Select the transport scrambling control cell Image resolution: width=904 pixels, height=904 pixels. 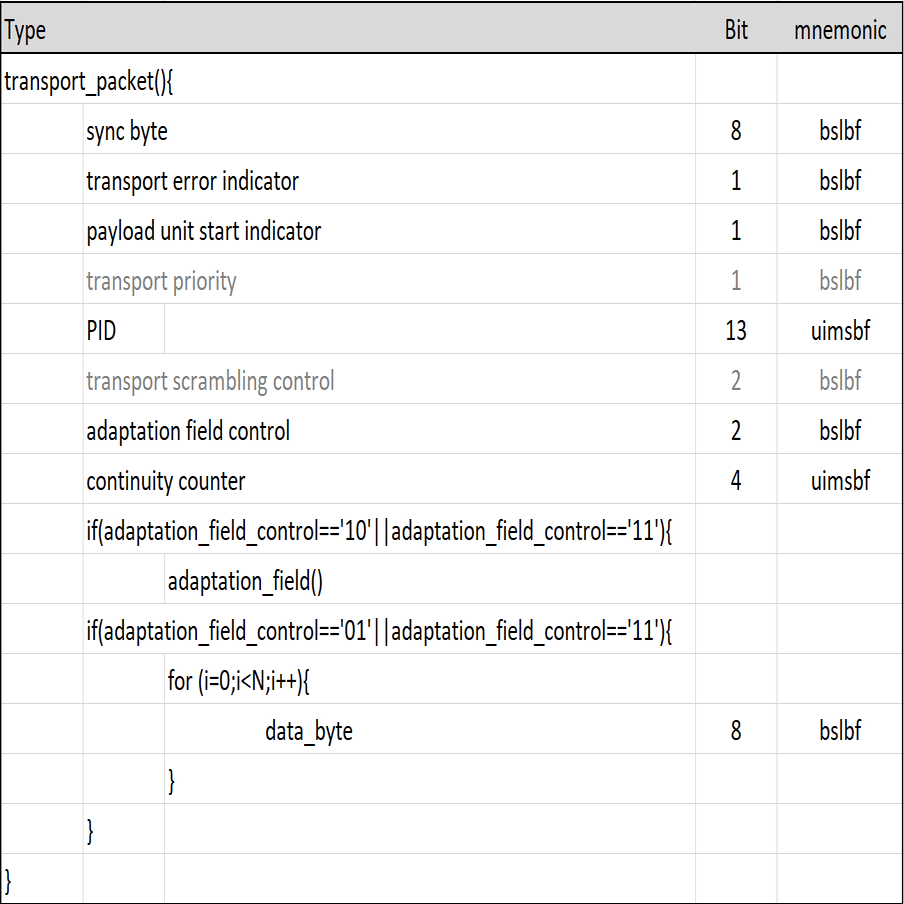[210, 381]
